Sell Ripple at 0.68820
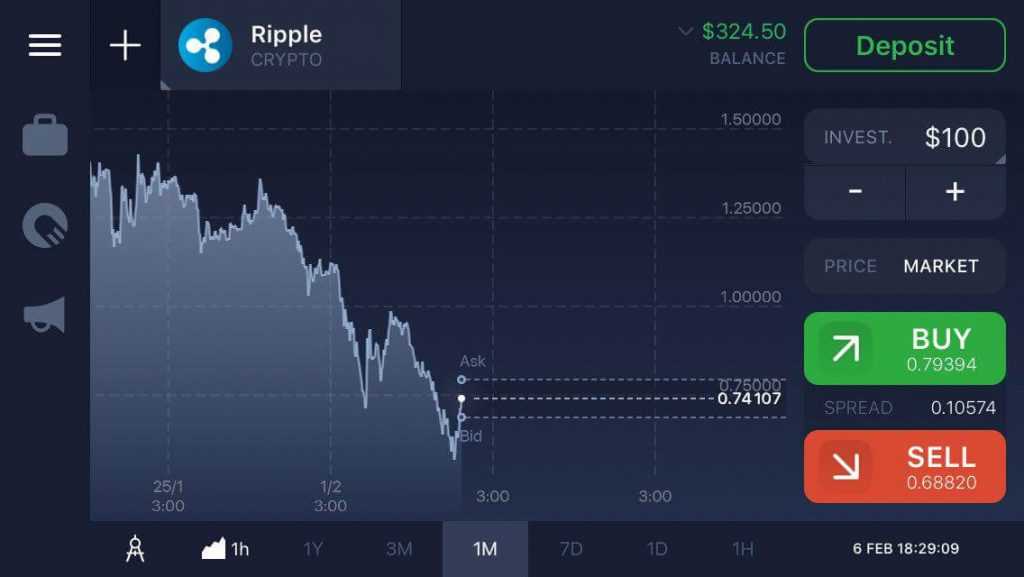The image size is (1024, 577). point(905,467)
